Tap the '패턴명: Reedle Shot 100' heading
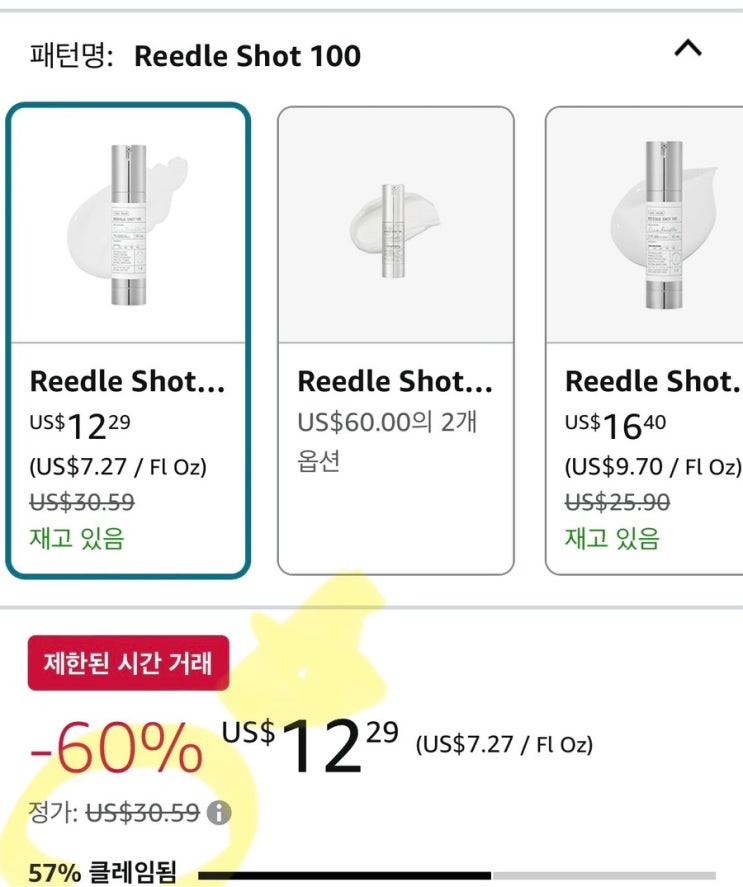Image resolution: width=743 pixels, height=887 pixels. click(196, 56)
